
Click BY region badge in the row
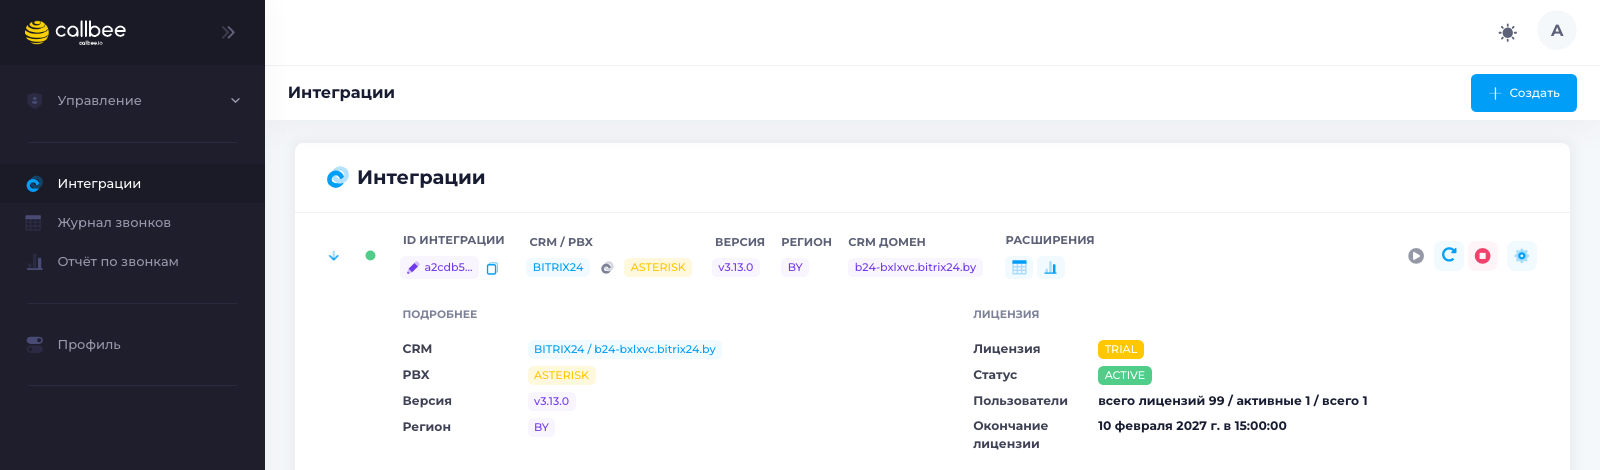click(x=795, y=267)
